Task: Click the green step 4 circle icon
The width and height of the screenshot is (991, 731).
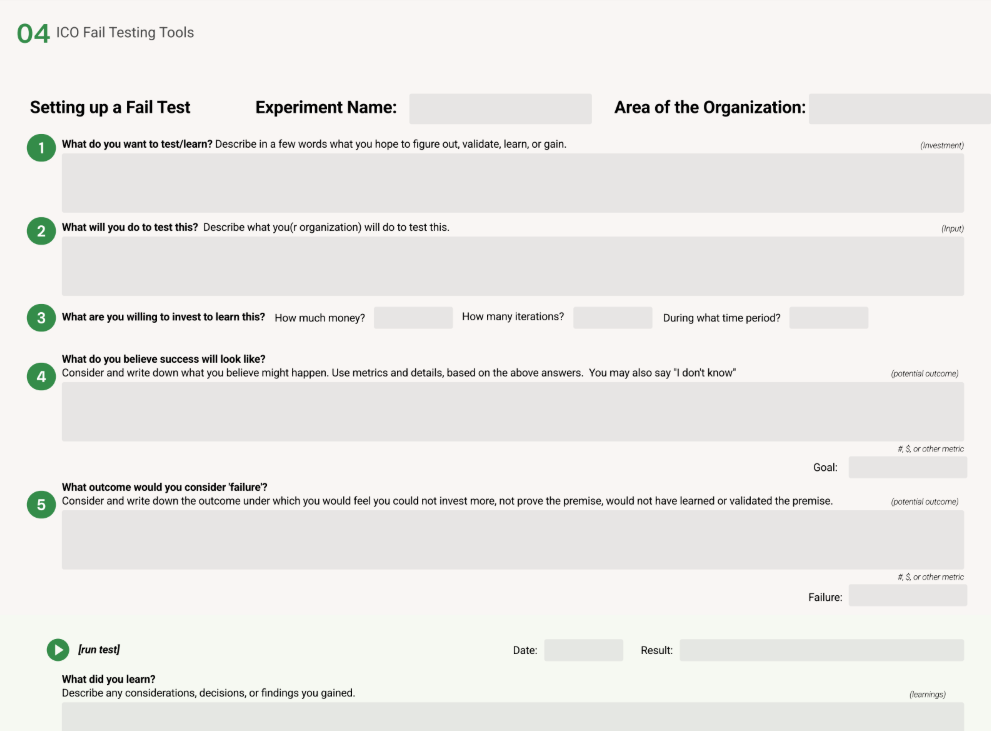Action: click(41, 377)
